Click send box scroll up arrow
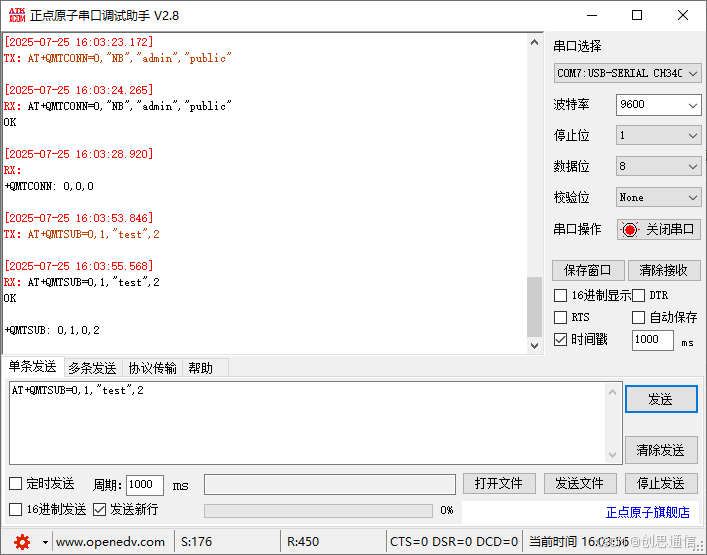The image size is (707, 555). coord(612,392)
